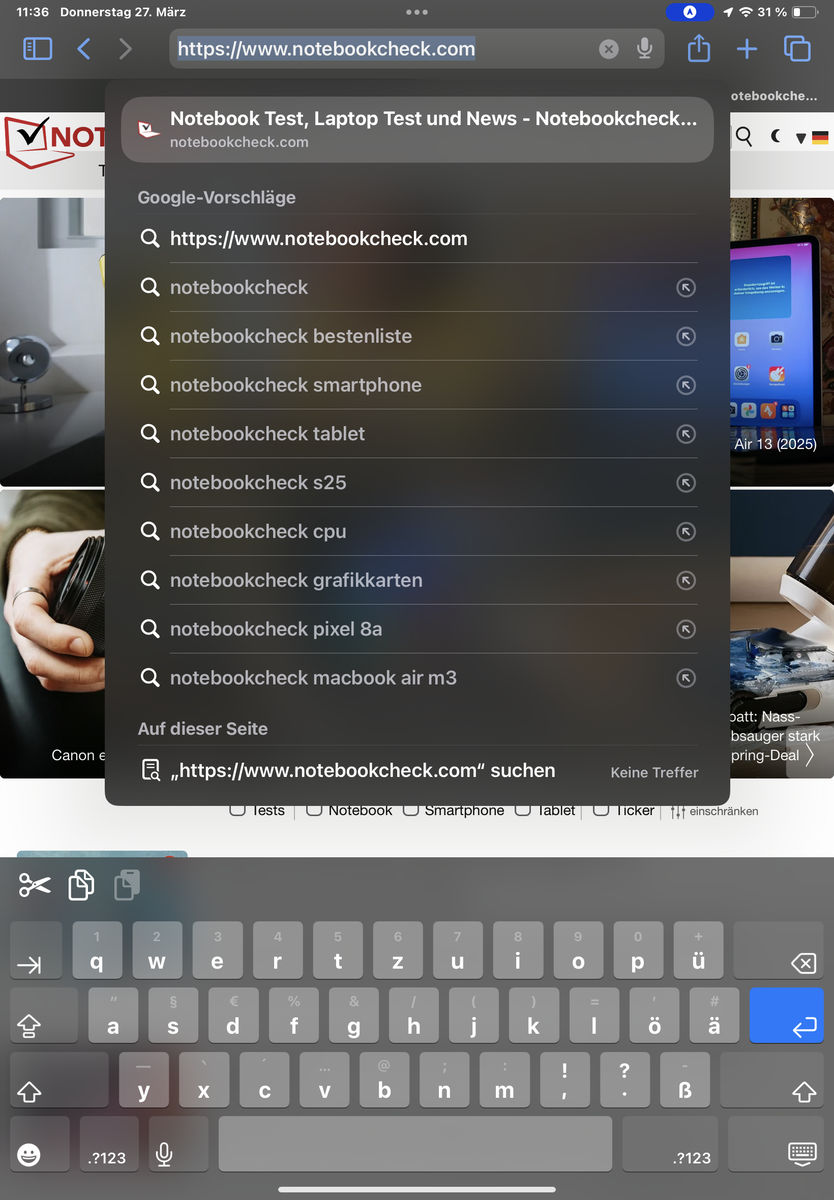Clear the URL field text
Screen dimensions: 834x1200
(x=608, y=48)
